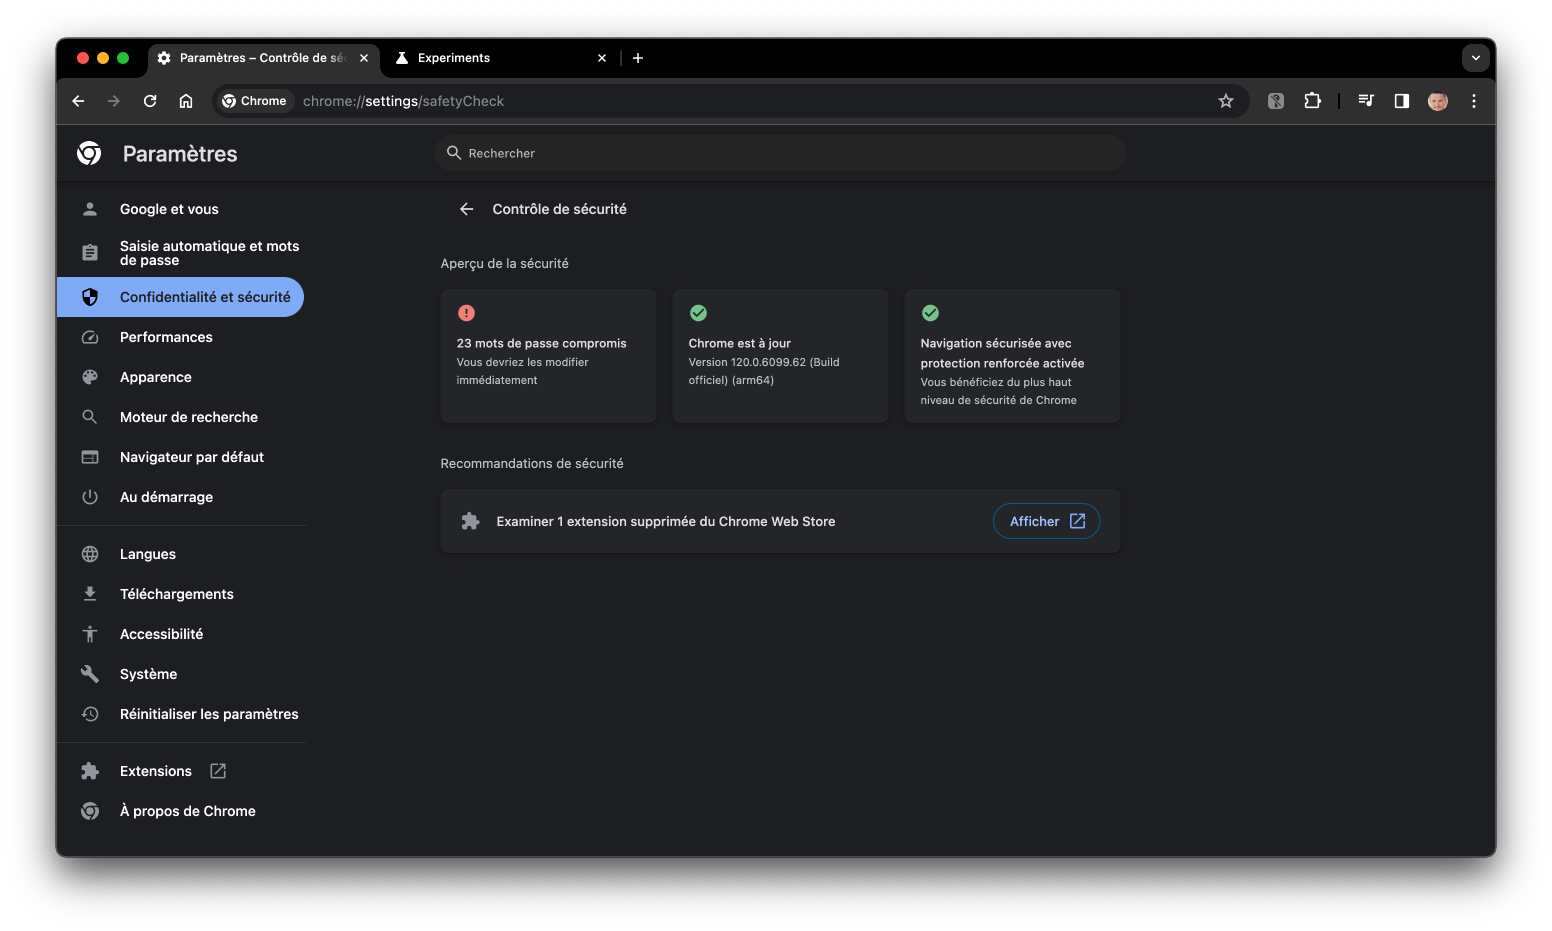Click the palette icon for Apparence
The image size is (1552, 931).
(x=90, y=377)
